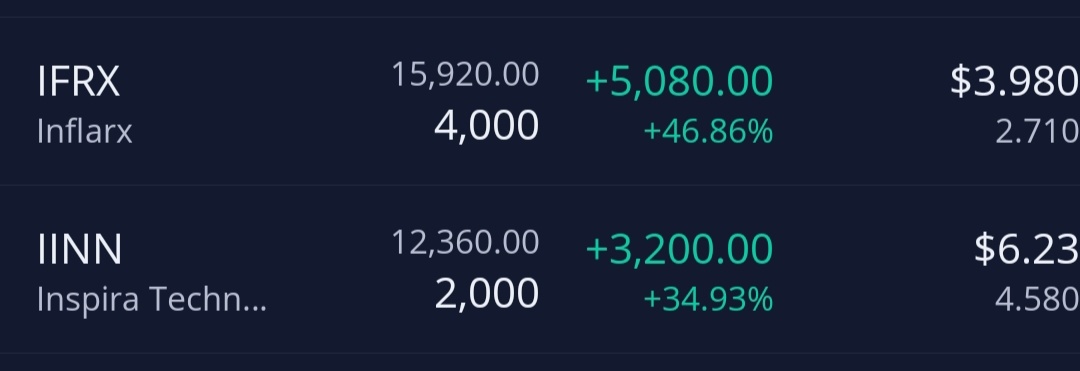Open the IINN position row
The width and height of the screenshot is (1080, 371).
coord(540,269)
